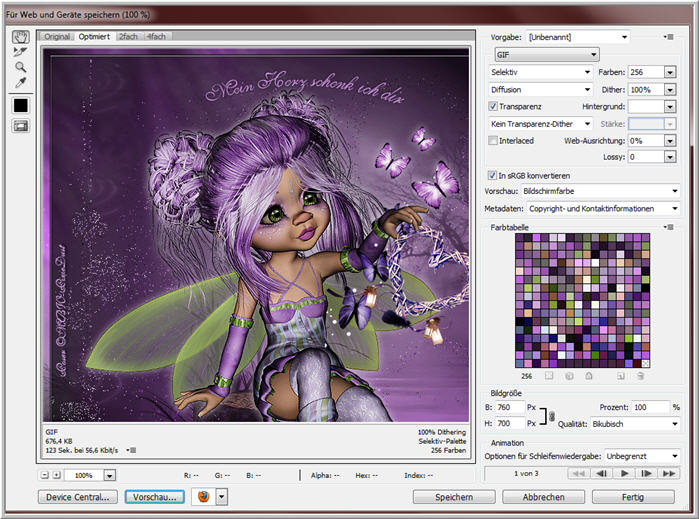Open the Farben color count dropdown
Viewport: 699px width, 519px height.
(x=670, y=72)
